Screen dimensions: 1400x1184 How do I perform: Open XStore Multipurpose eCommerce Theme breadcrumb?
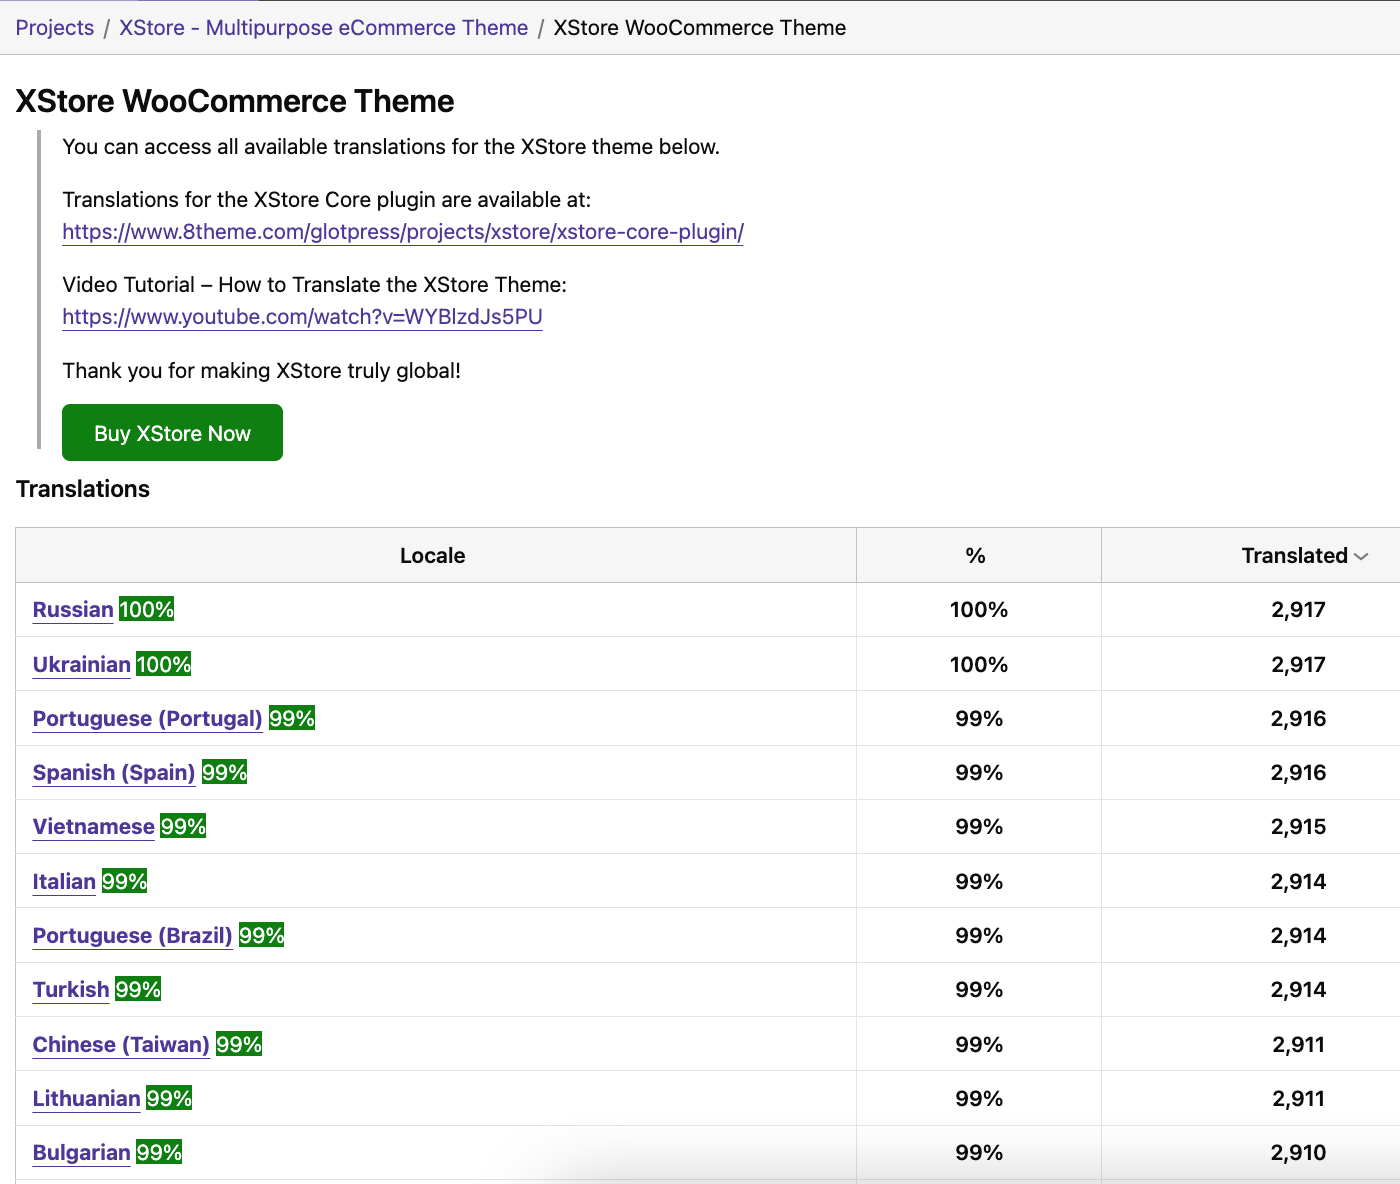click(x=323, y=28)
